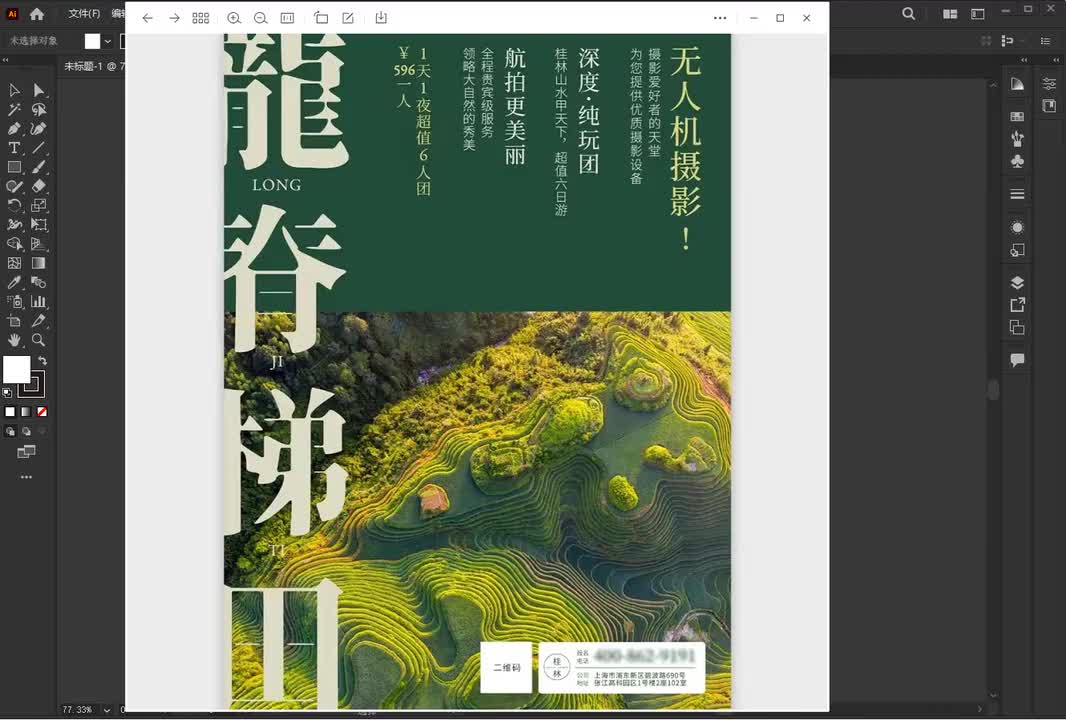Viewport: 1066px width, 720px height.
Task: Select the Paintbrush tool
Action: 39,167
